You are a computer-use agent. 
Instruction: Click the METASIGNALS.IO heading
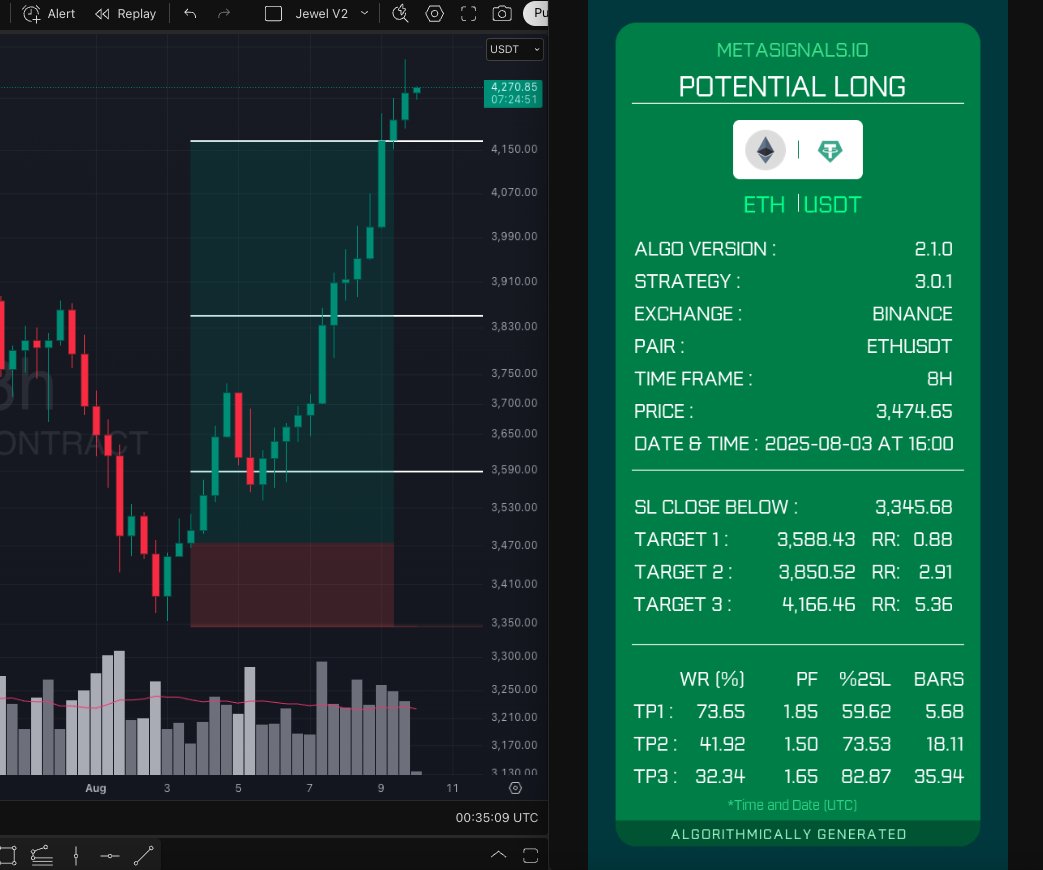(792, 50)
